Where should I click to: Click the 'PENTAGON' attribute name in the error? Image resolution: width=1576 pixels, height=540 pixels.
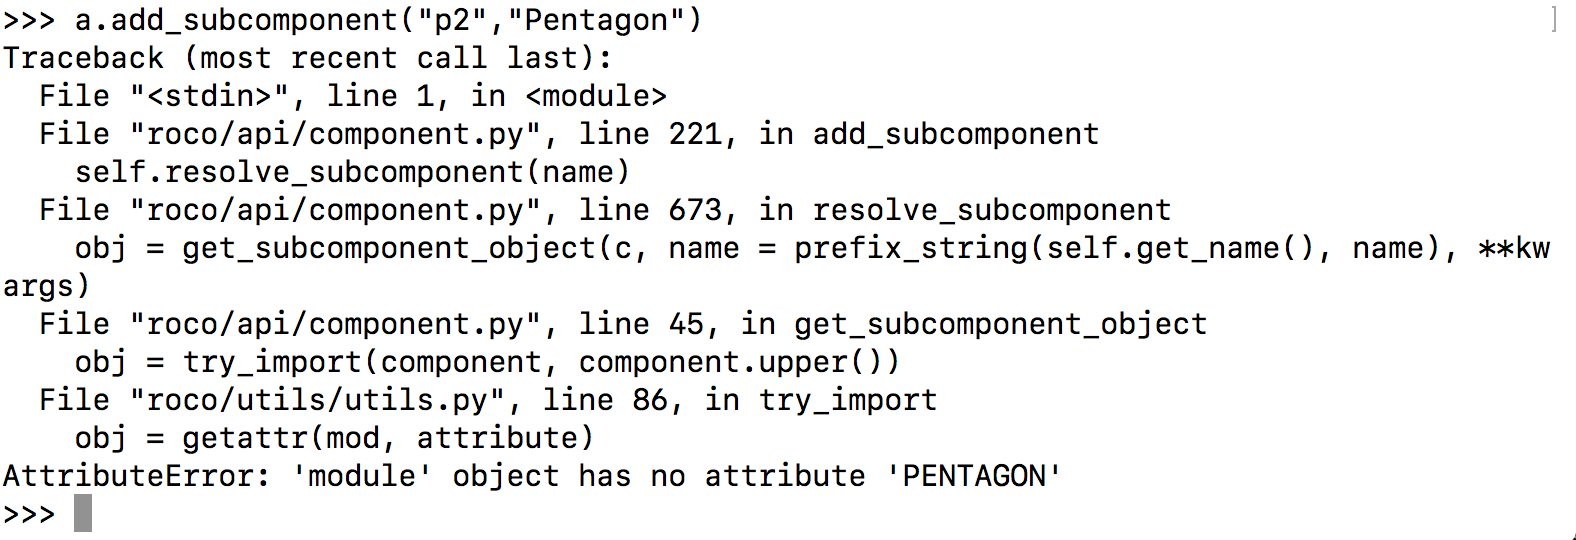click(974, 476)
